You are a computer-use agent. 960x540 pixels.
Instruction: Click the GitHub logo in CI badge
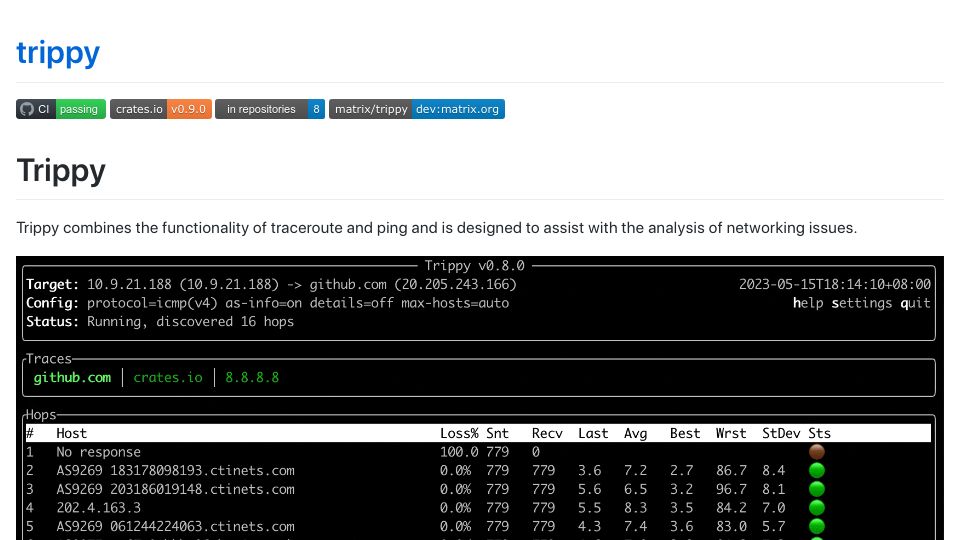click(x=27, y=109)
